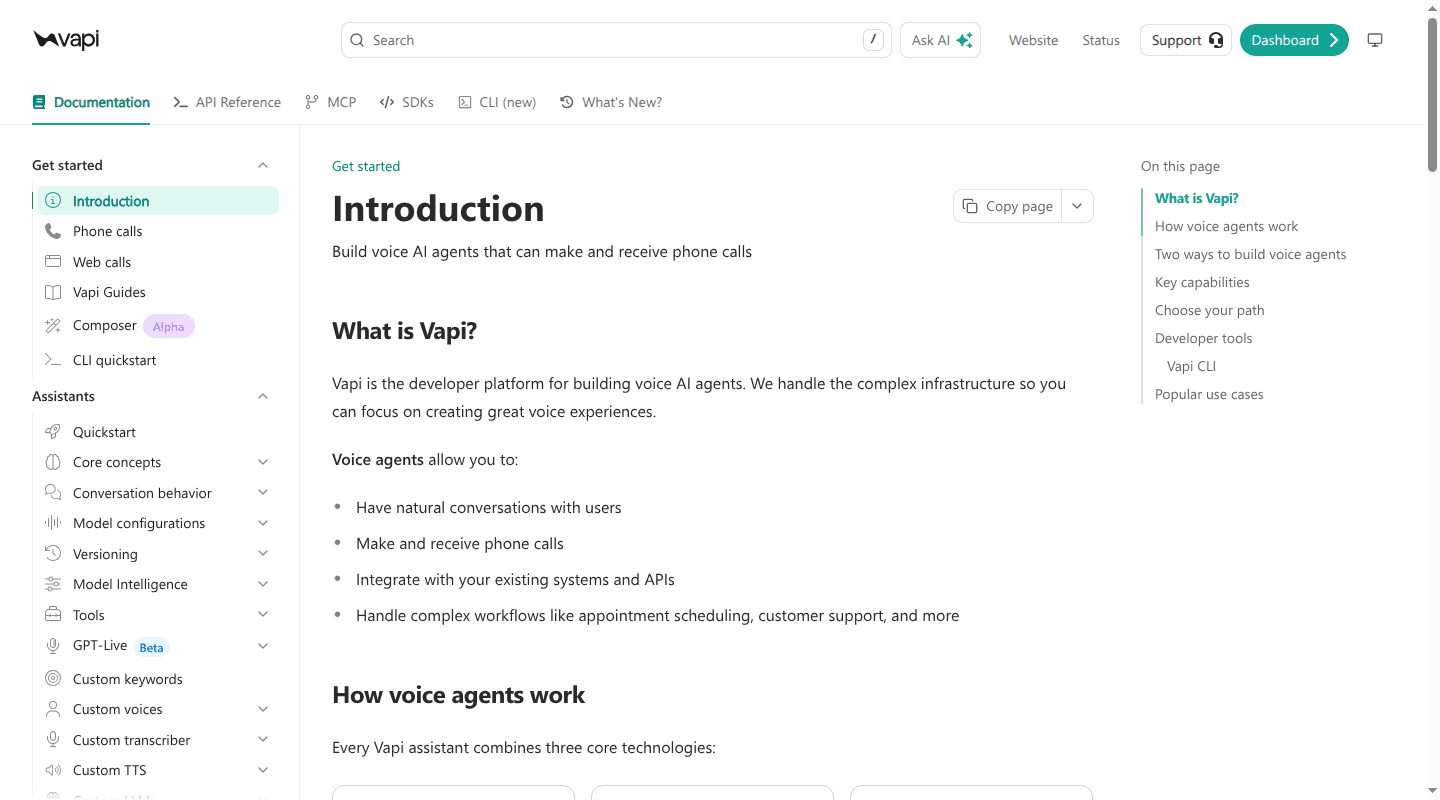Open the Status link
The image size is (1440, 800).
[x=1101, y=40]
